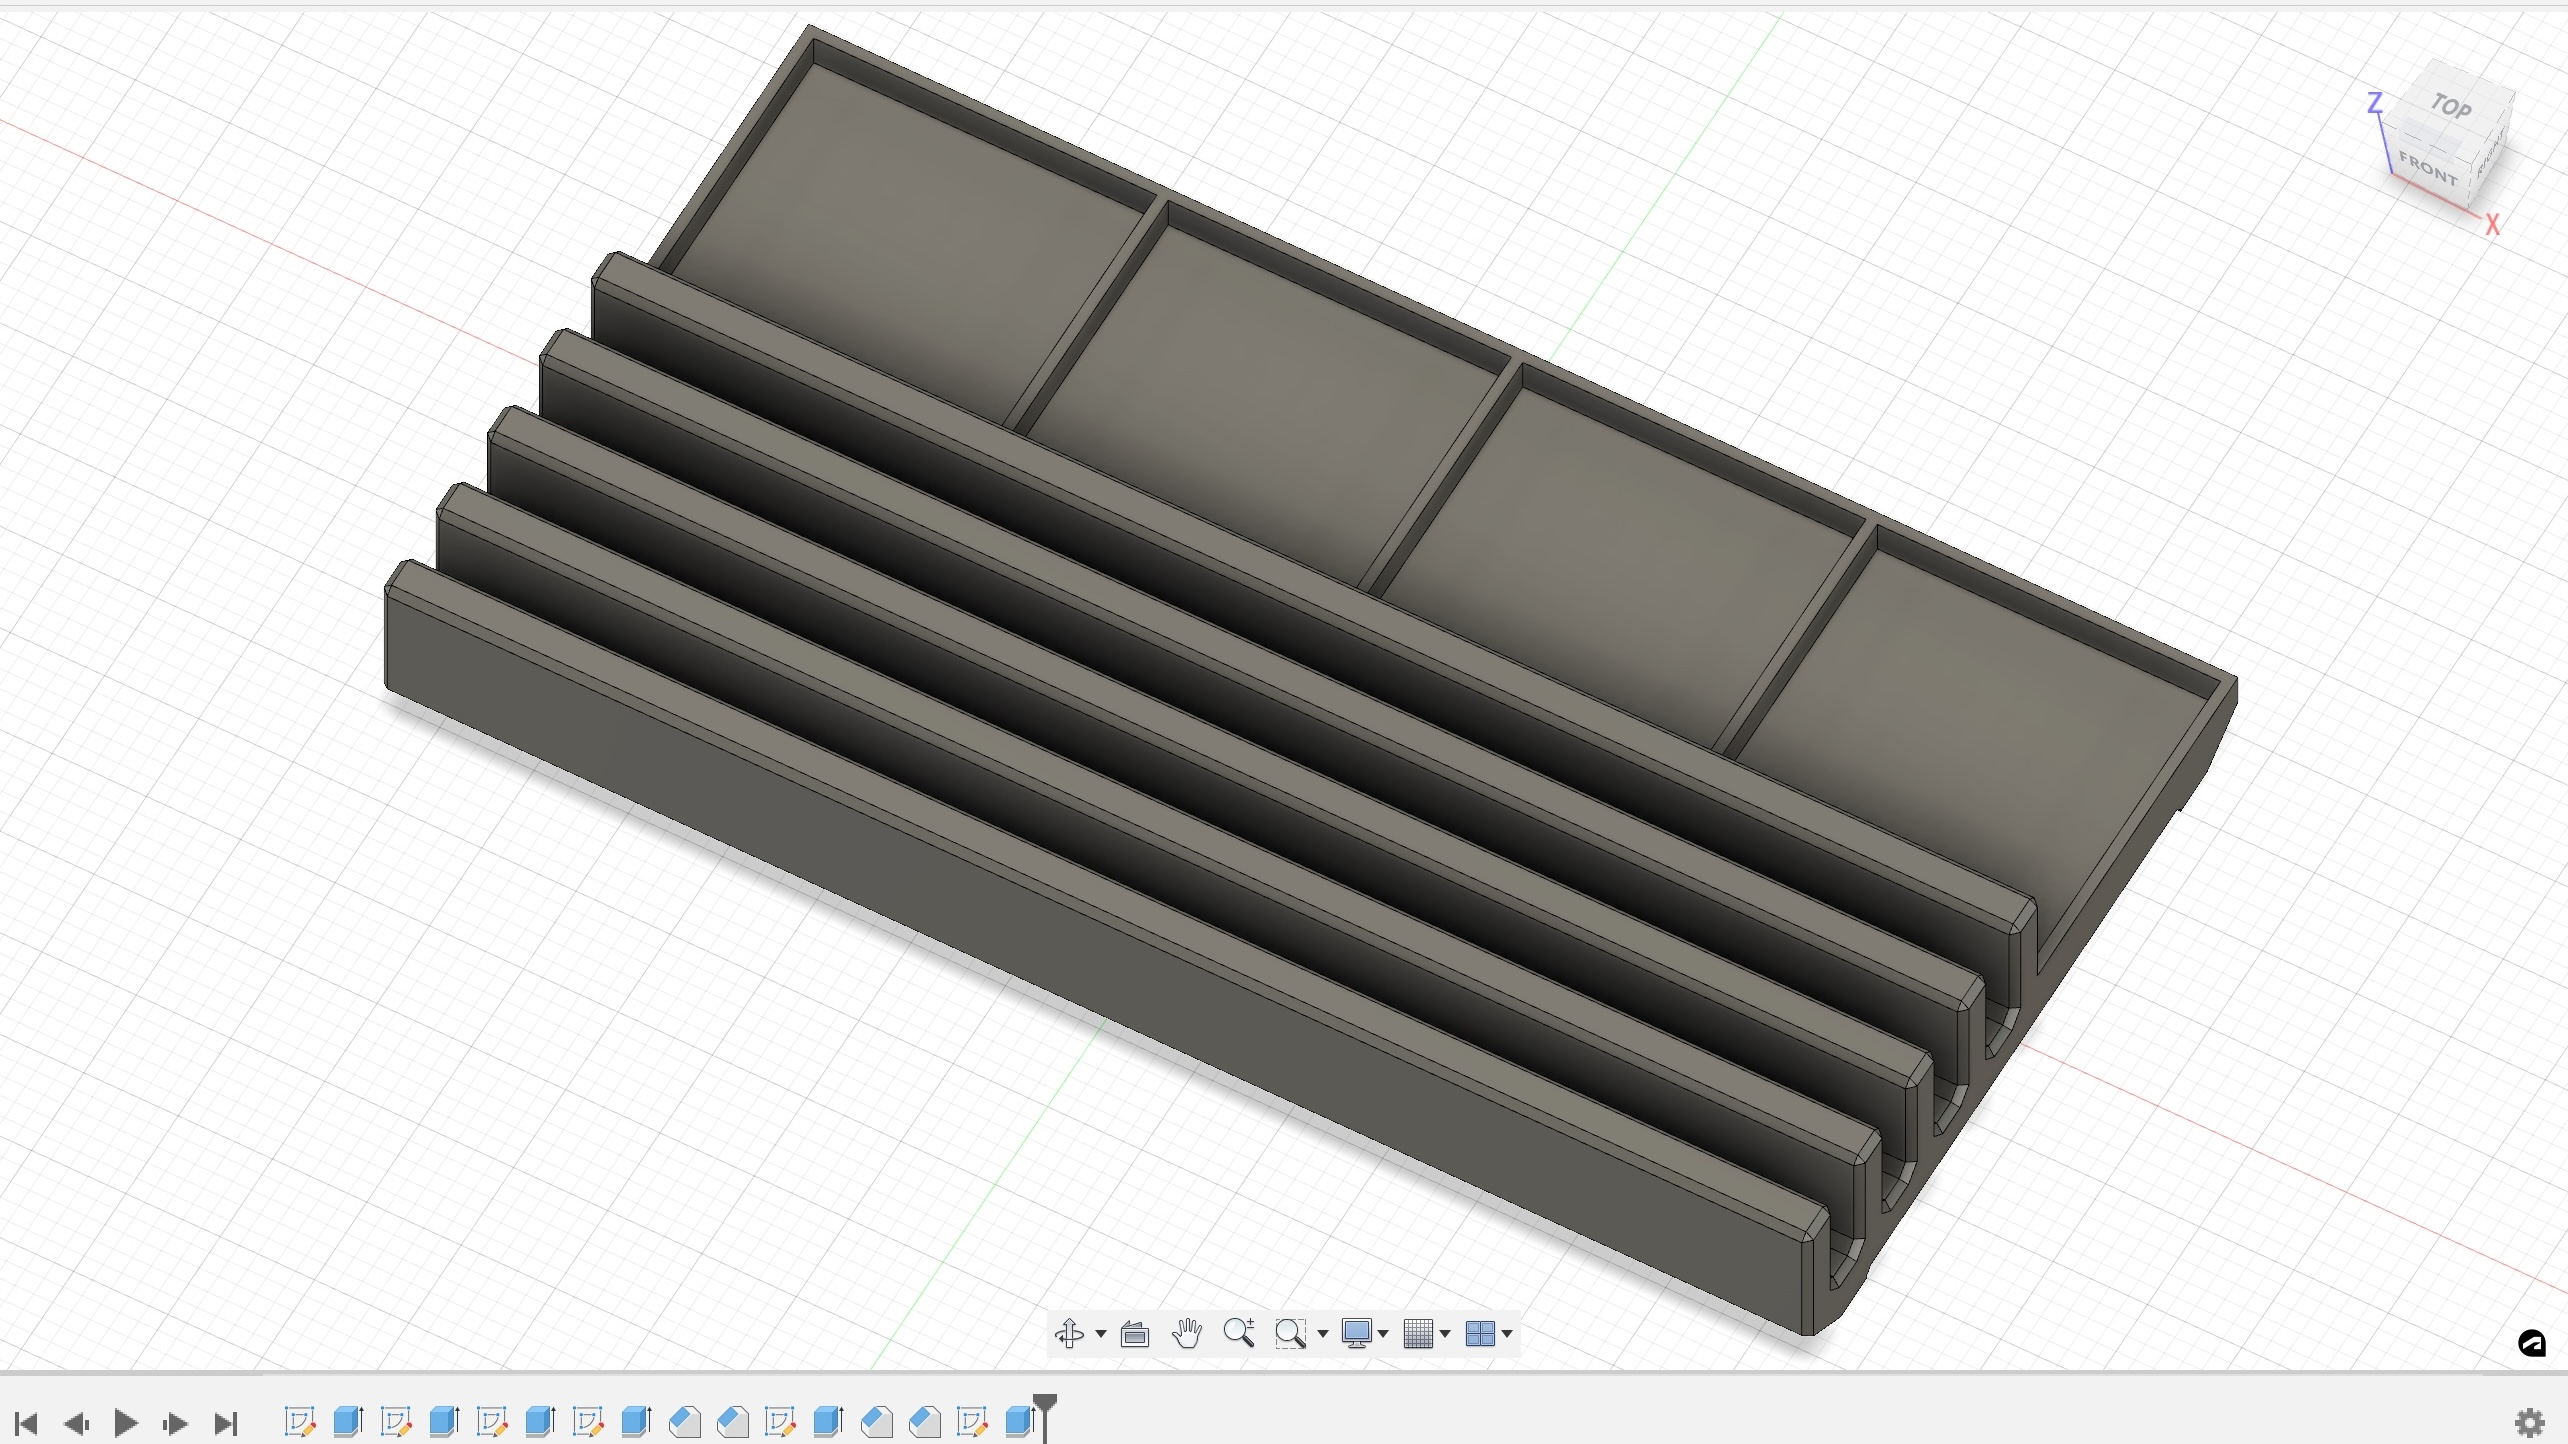Viewport: 2568px width, 1444px height.
Task: Select the first sketch feature in timeline
Action: tap(300, 1421)
